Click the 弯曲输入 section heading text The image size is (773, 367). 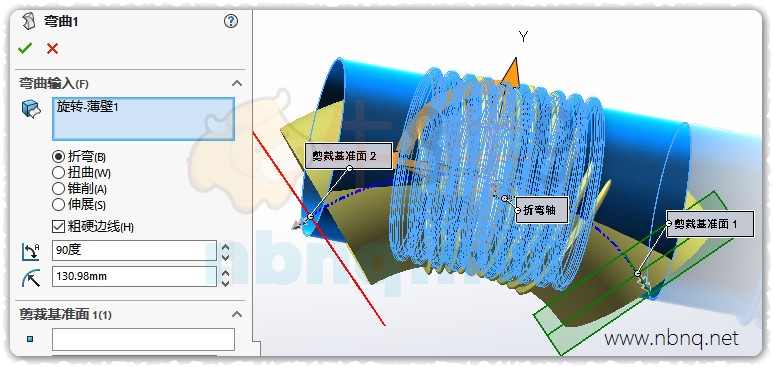[54, 83]
